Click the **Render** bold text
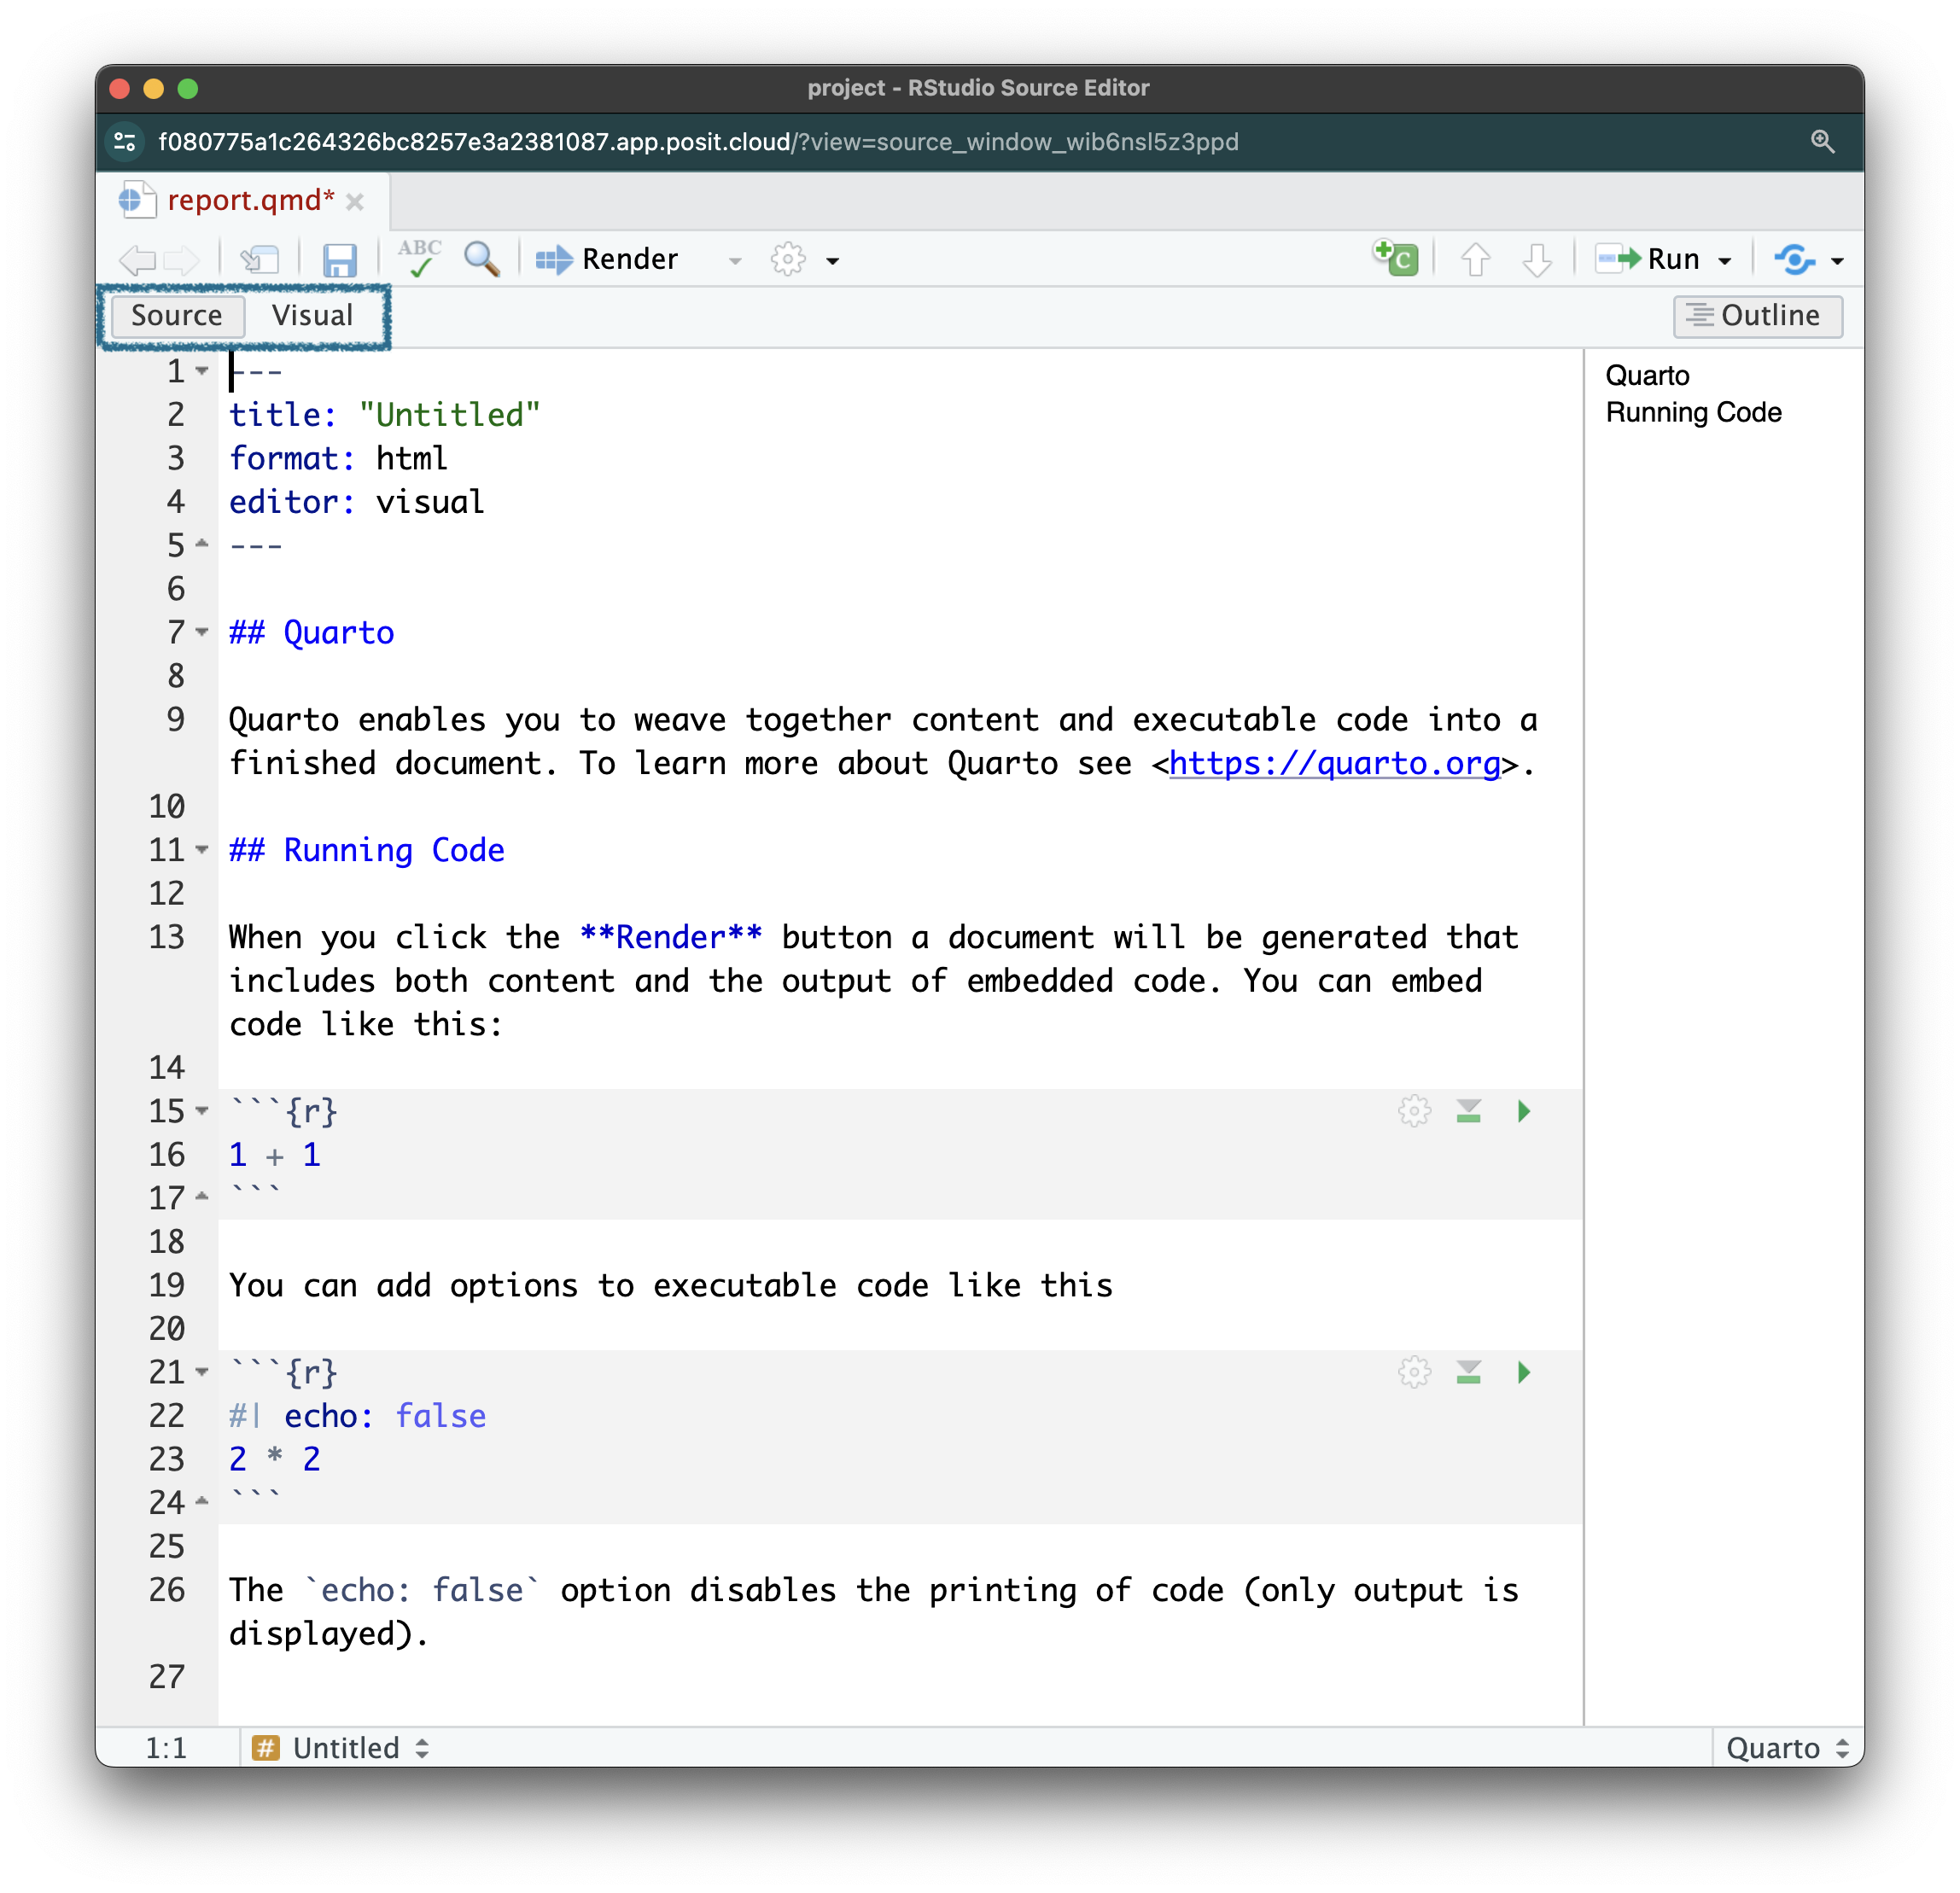Screen dimensions: 1960x1893 point(671,938)
